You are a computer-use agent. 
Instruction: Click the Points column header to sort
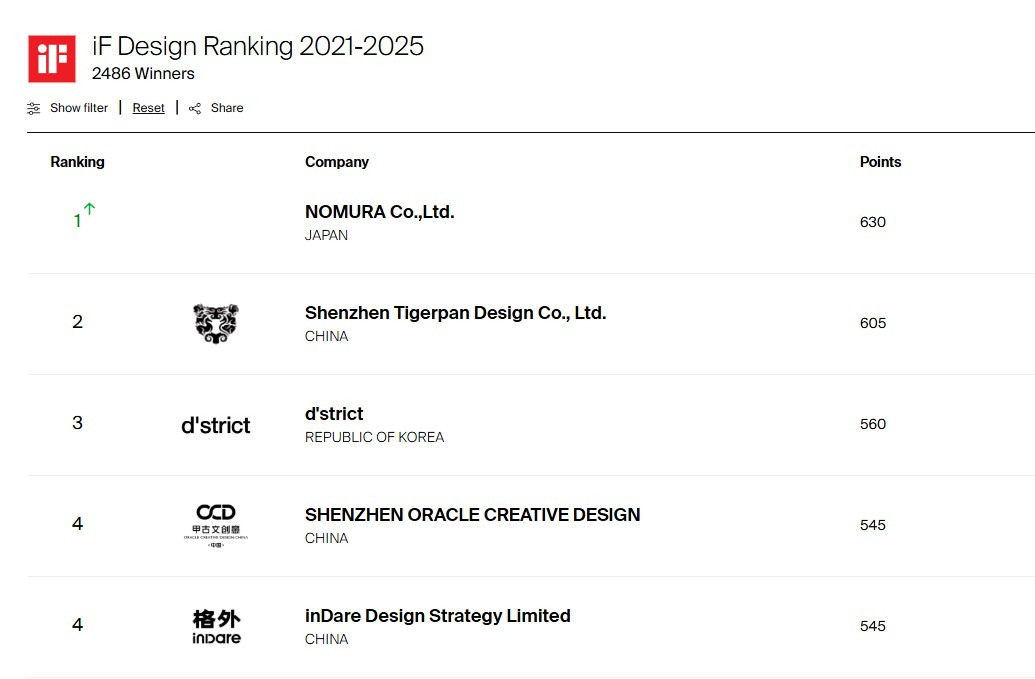click(880, 161)
